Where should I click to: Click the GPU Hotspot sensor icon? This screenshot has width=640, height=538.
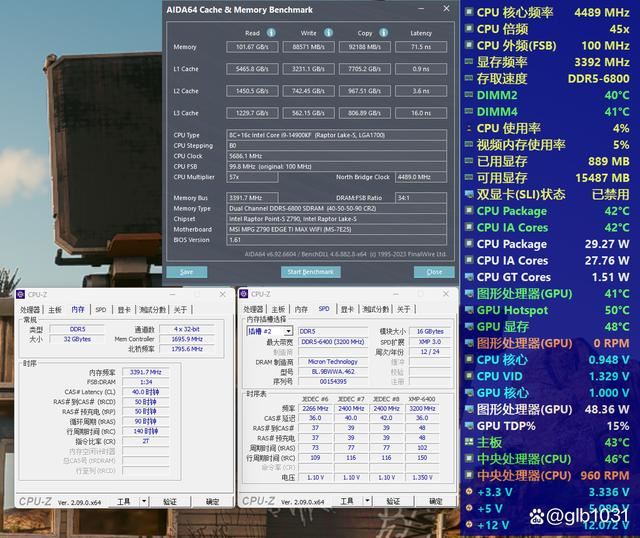(469, 310)
